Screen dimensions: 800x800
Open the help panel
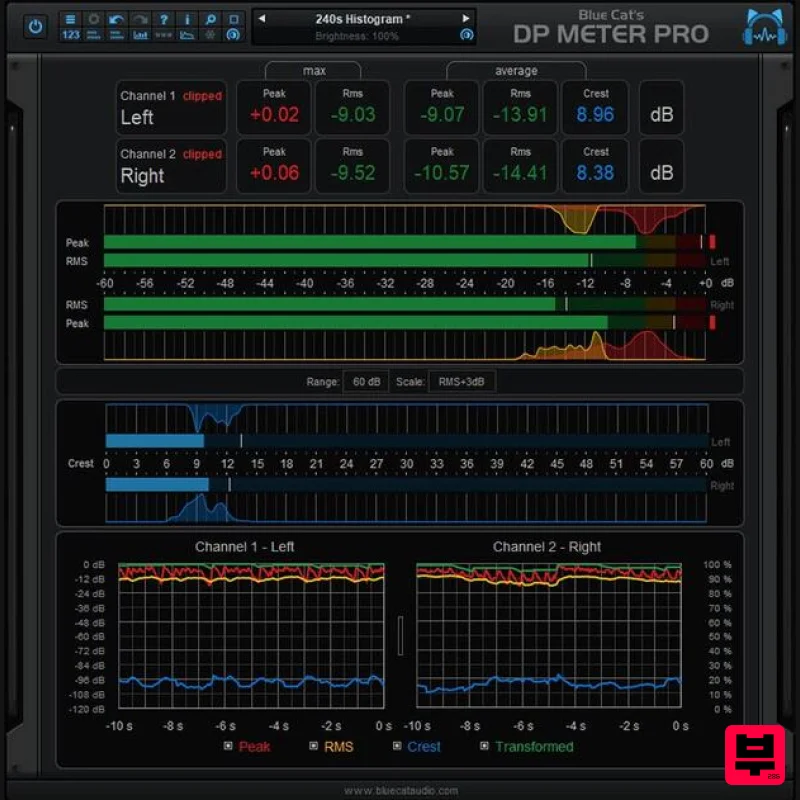164,17
